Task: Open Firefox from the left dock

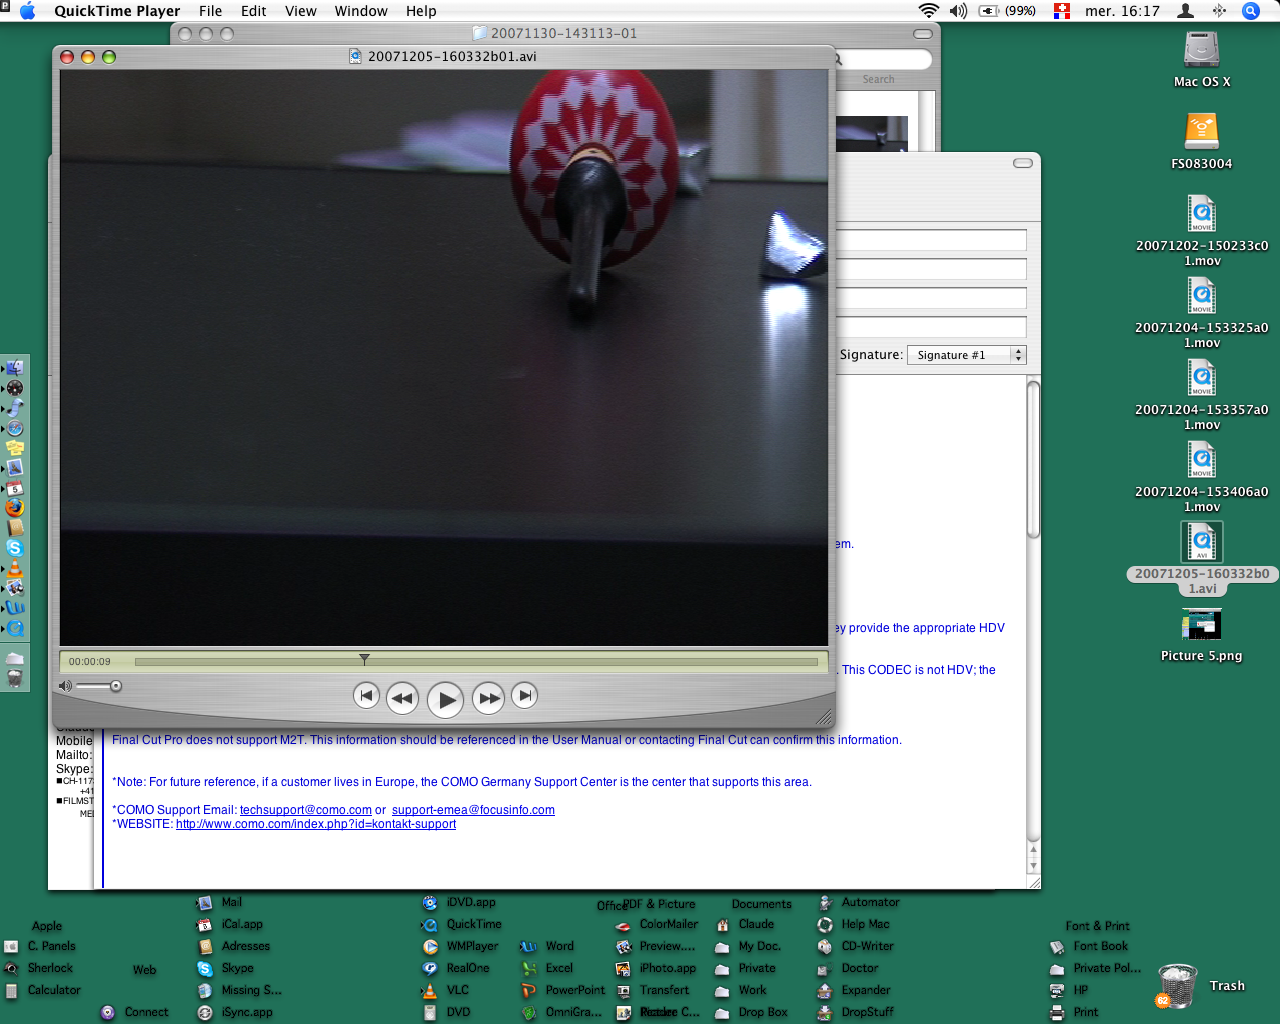Action: point(14,508)
